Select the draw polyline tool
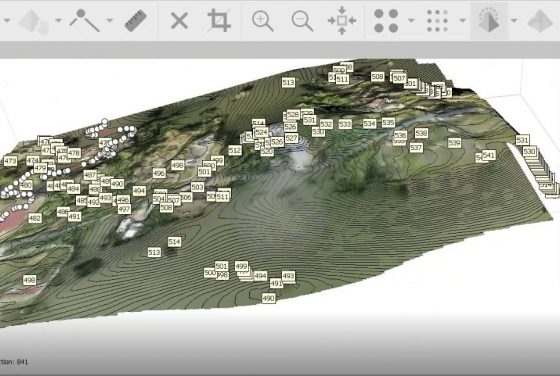This screenshot has width=560, height=376. click(84, 20)
